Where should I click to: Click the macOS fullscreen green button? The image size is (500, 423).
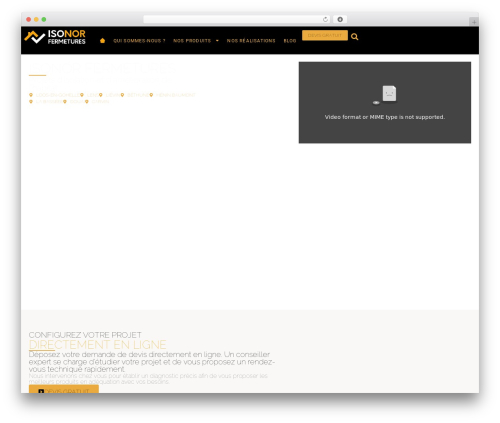click(x=44, y=19)
